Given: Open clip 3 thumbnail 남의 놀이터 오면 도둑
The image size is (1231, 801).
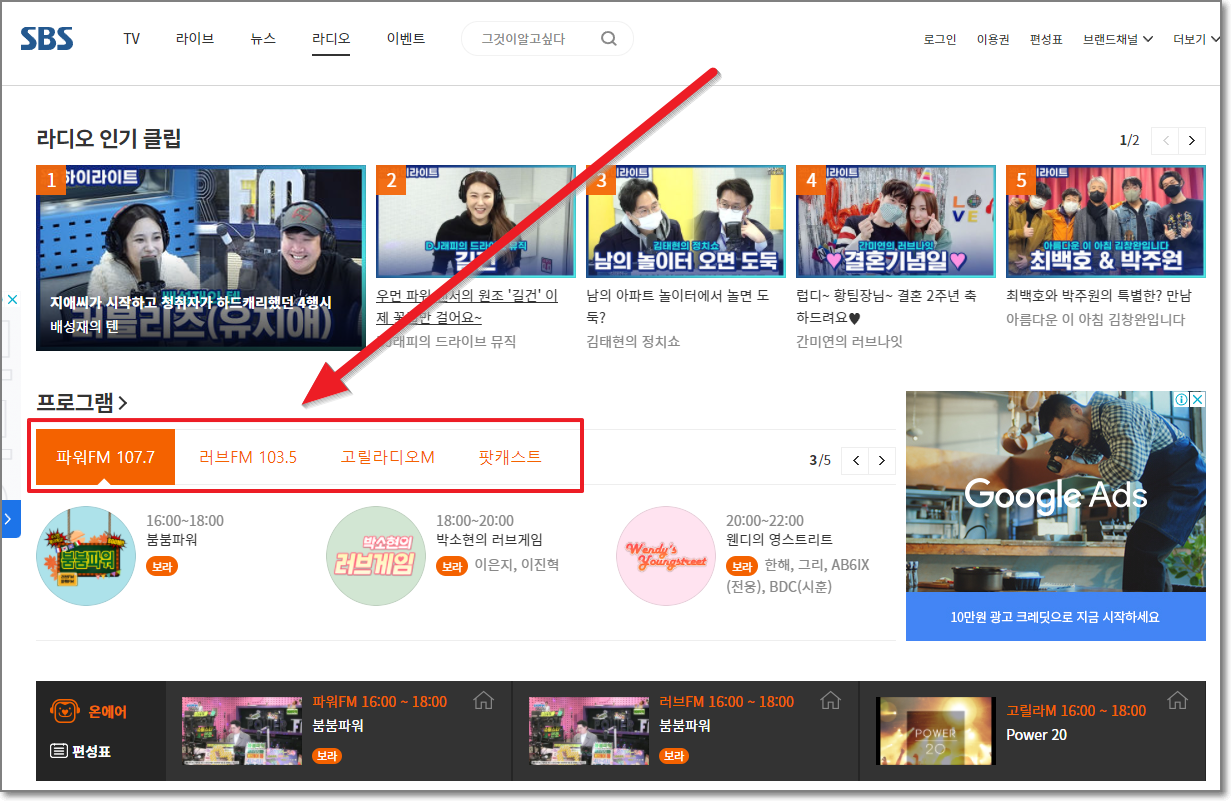Looking at the screenshot, I should [686, 221].
